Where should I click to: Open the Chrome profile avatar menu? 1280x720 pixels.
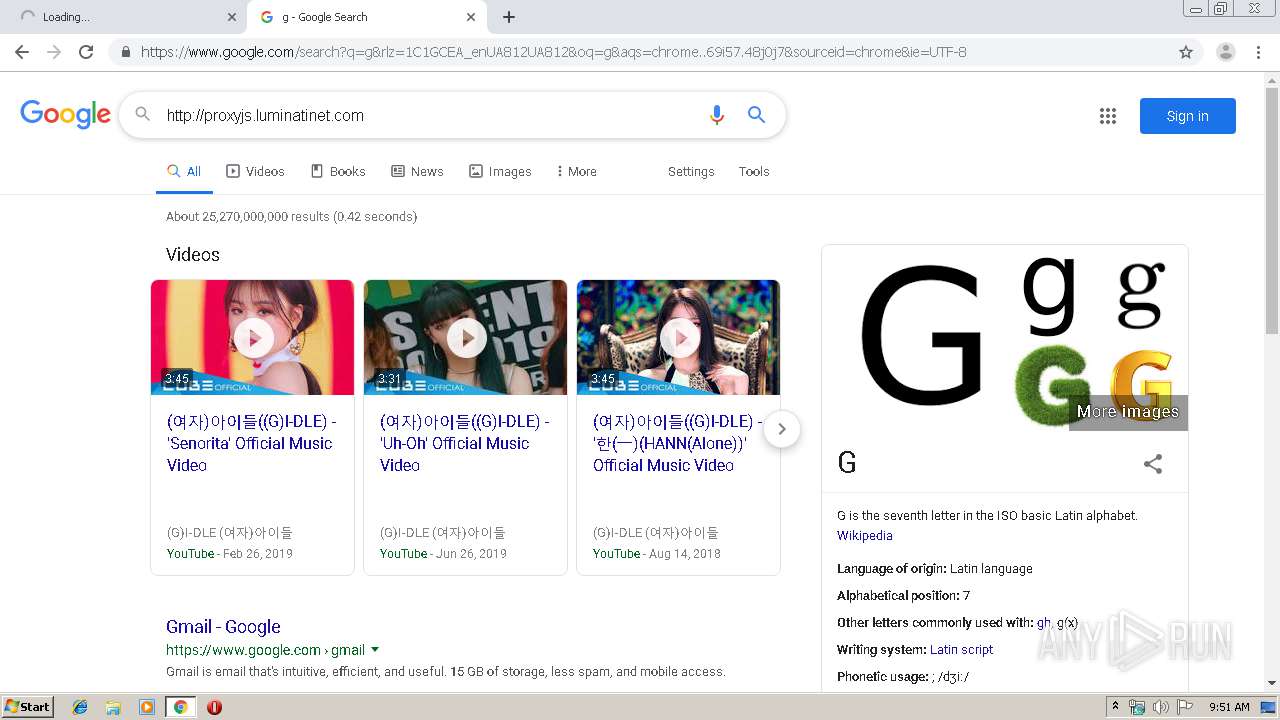tap(1226, 52)
